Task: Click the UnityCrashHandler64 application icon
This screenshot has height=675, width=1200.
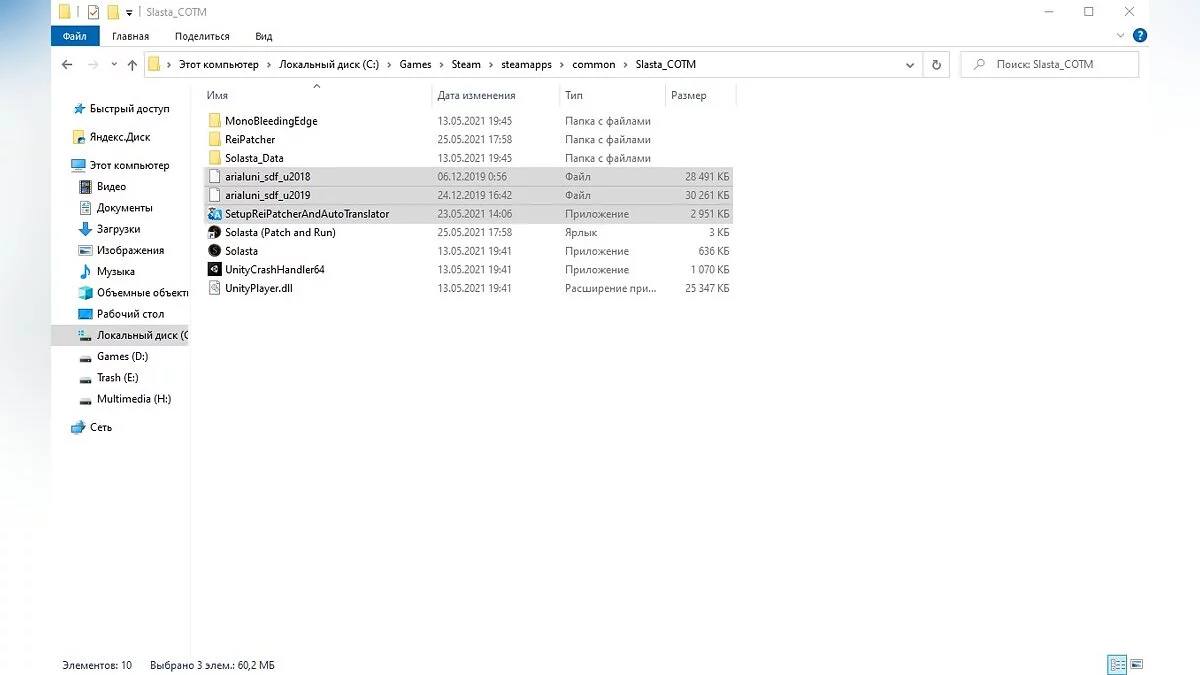Action: pyautogui.click(x=214, y=270)
